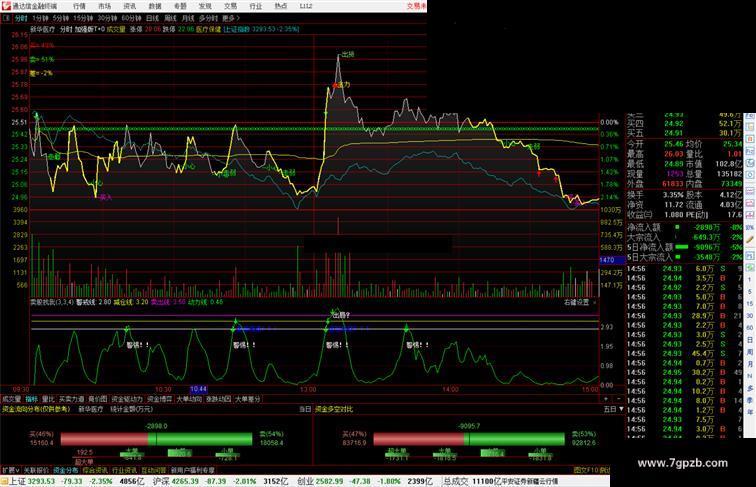Switch to the 15分钟 chart tab
The image size is (756, 487).
83,18
